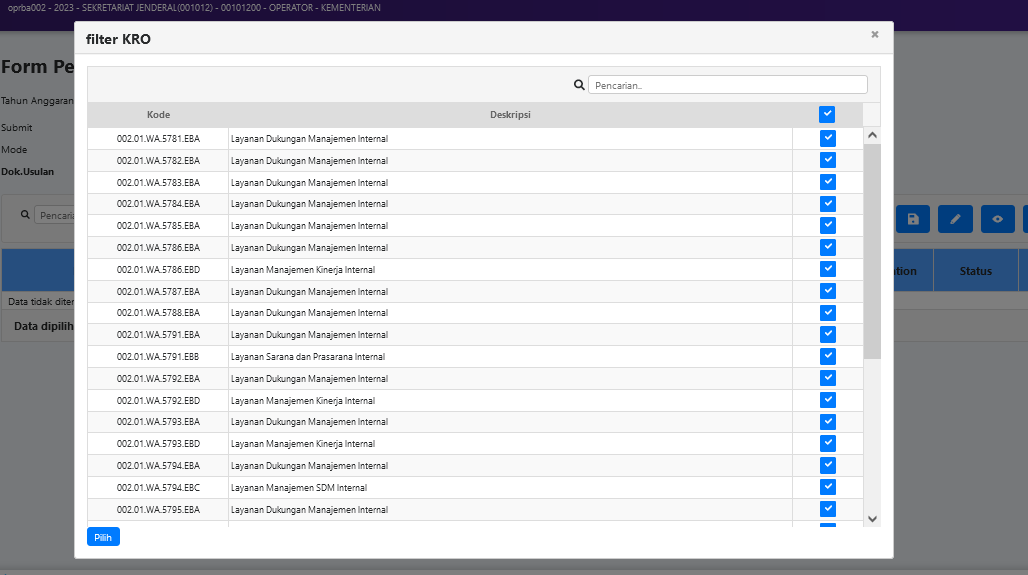Select the 002.01.WA.5783.EBA code cell

coord(158,183)
